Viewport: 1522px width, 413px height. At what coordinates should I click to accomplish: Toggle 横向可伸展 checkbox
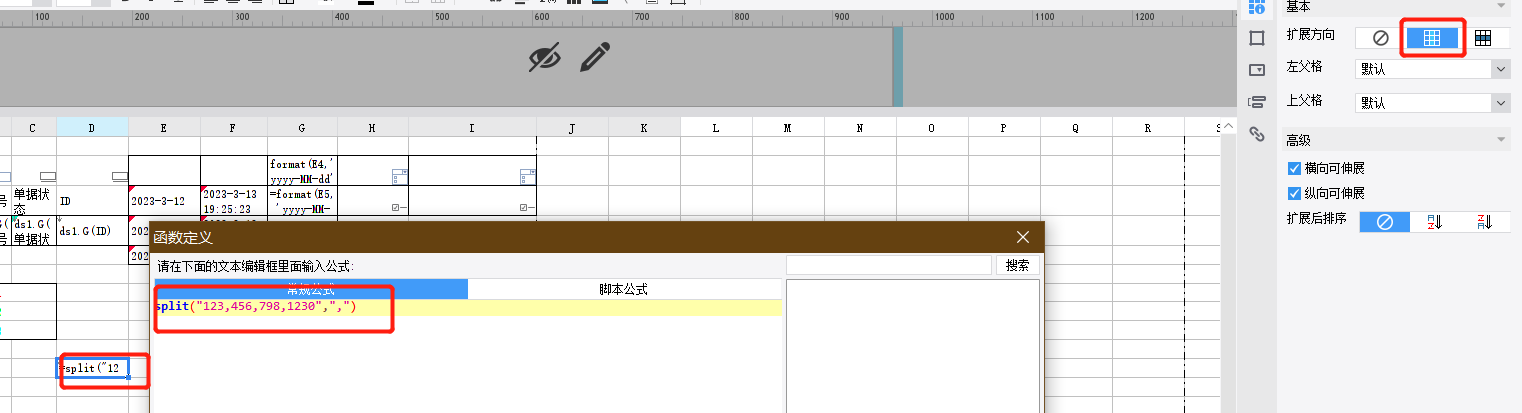(1294, 168)
